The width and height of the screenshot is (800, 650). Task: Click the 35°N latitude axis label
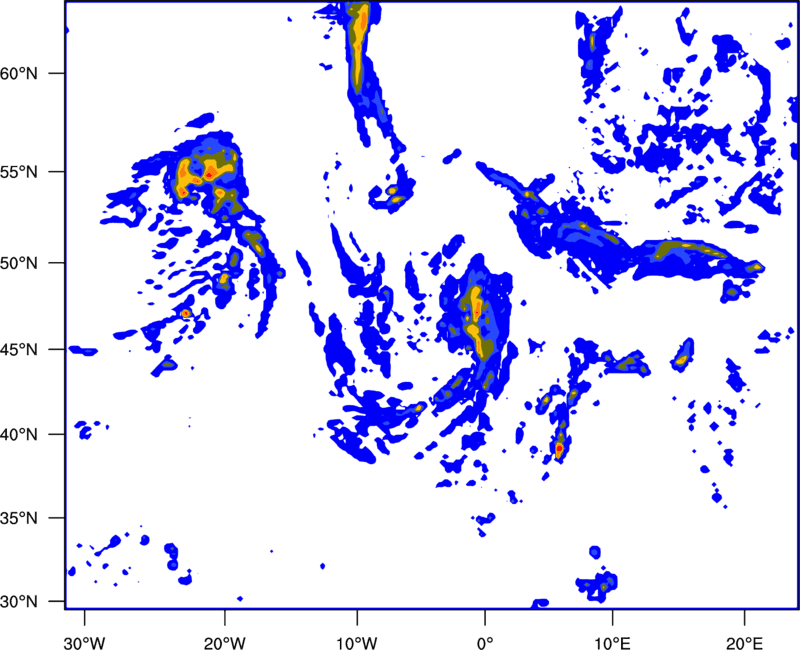19,519
